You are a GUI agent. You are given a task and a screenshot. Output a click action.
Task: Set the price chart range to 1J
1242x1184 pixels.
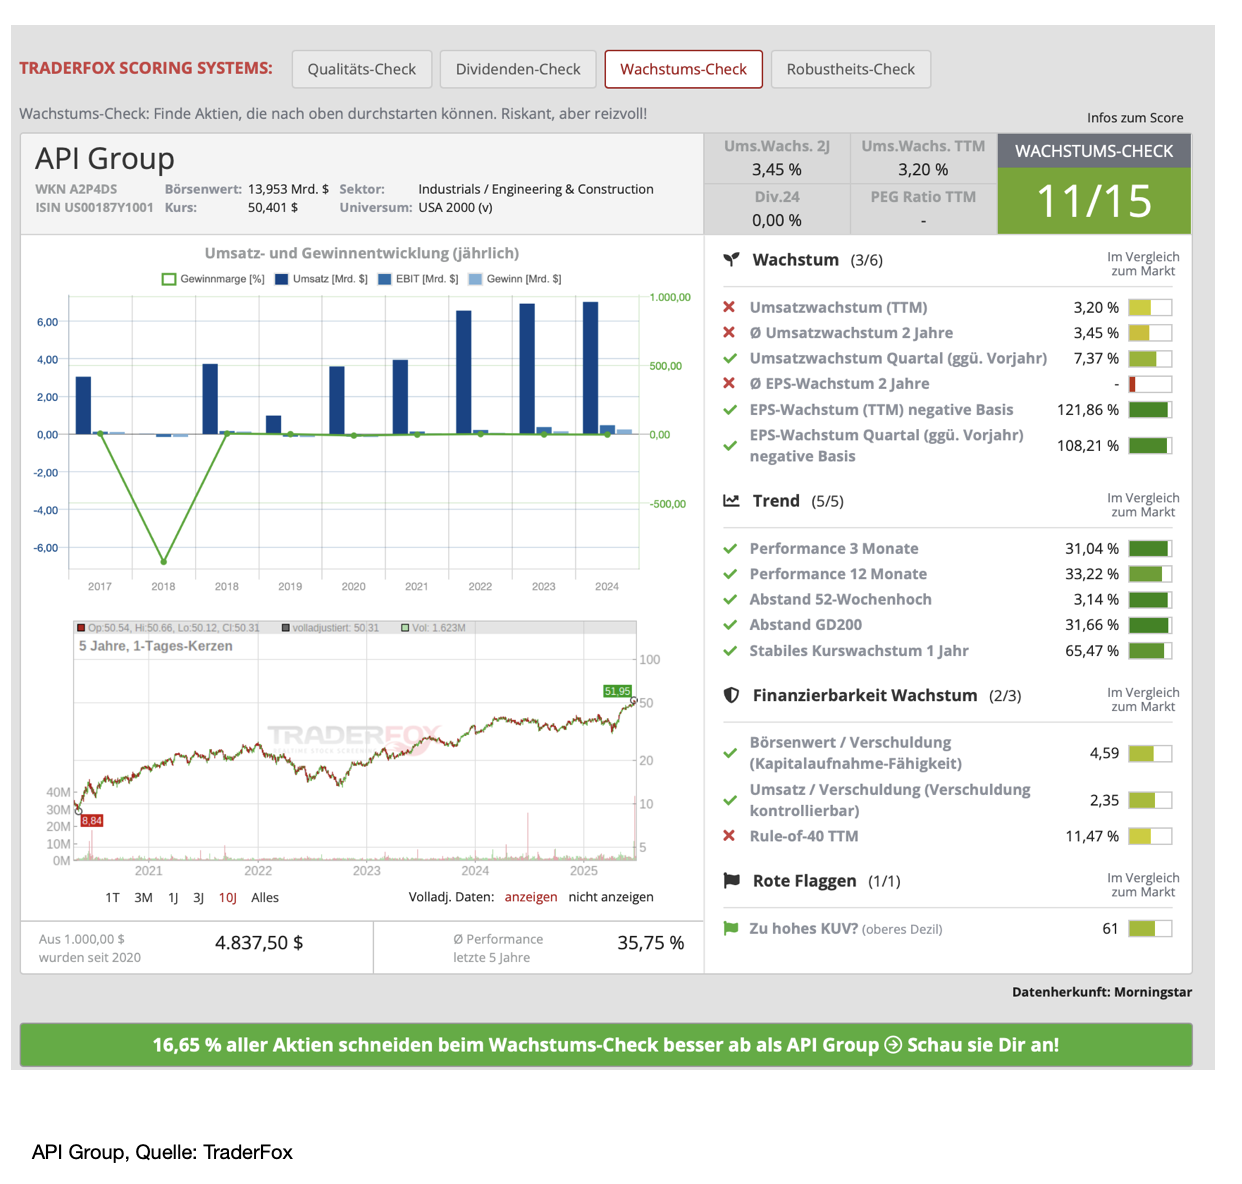click(173, 898)
